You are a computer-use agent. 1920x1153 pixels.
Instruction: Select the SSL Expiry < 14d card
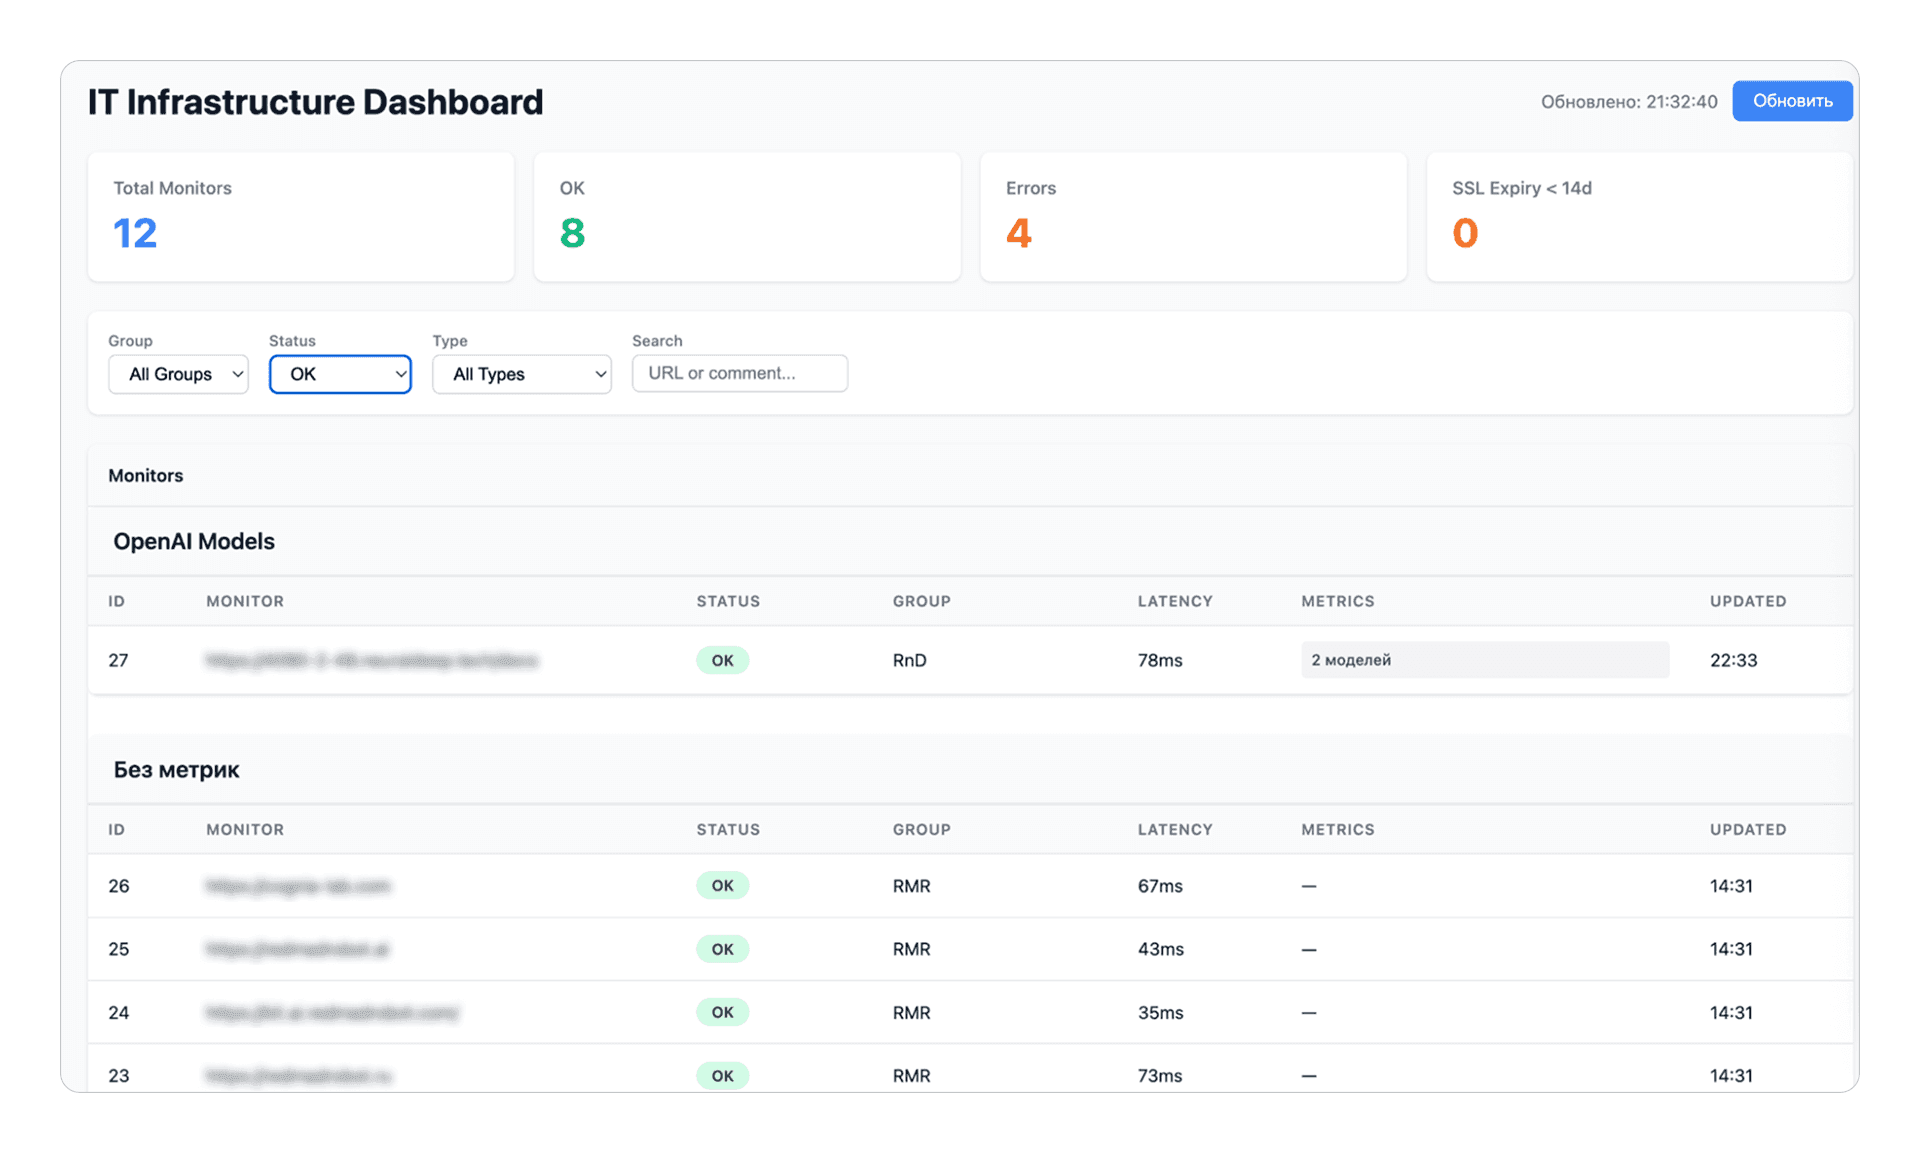1639,216
